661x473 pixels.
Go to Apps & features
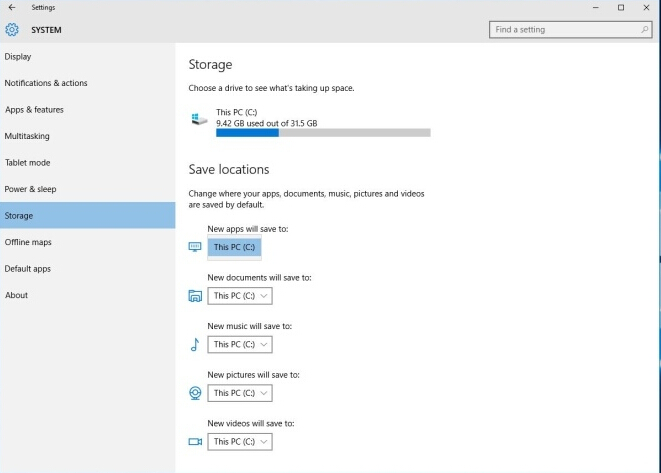[x=34, y=110]
